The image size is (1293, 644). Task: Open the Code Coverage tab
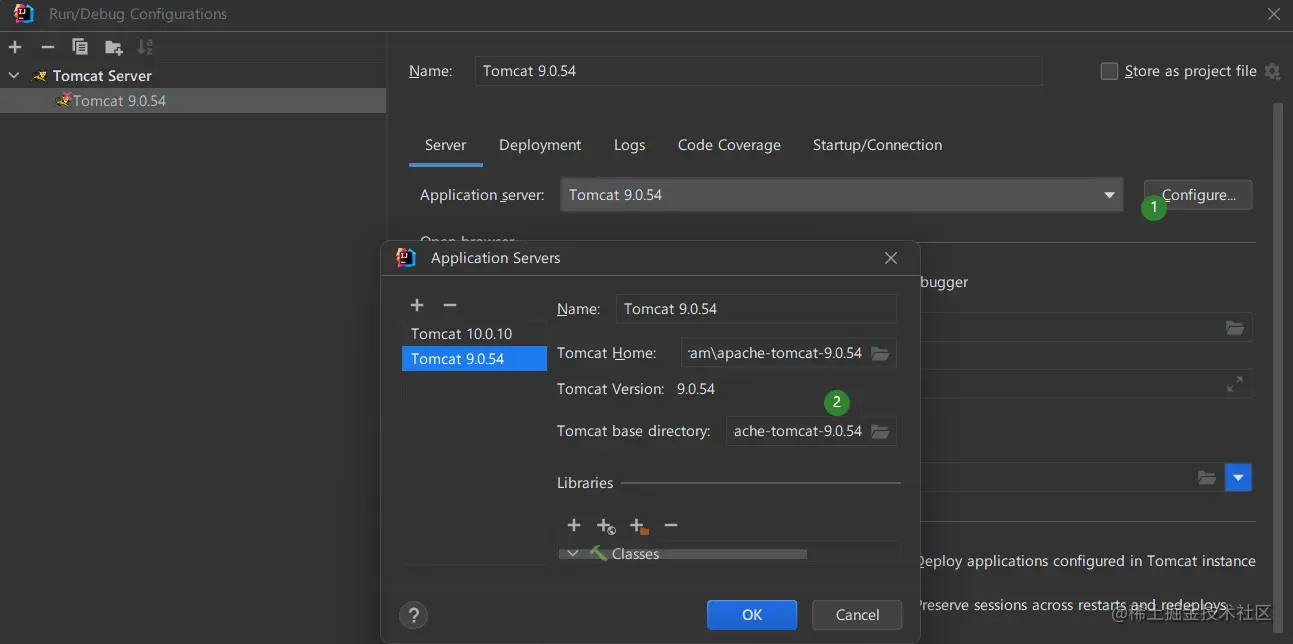click(729, 145)
